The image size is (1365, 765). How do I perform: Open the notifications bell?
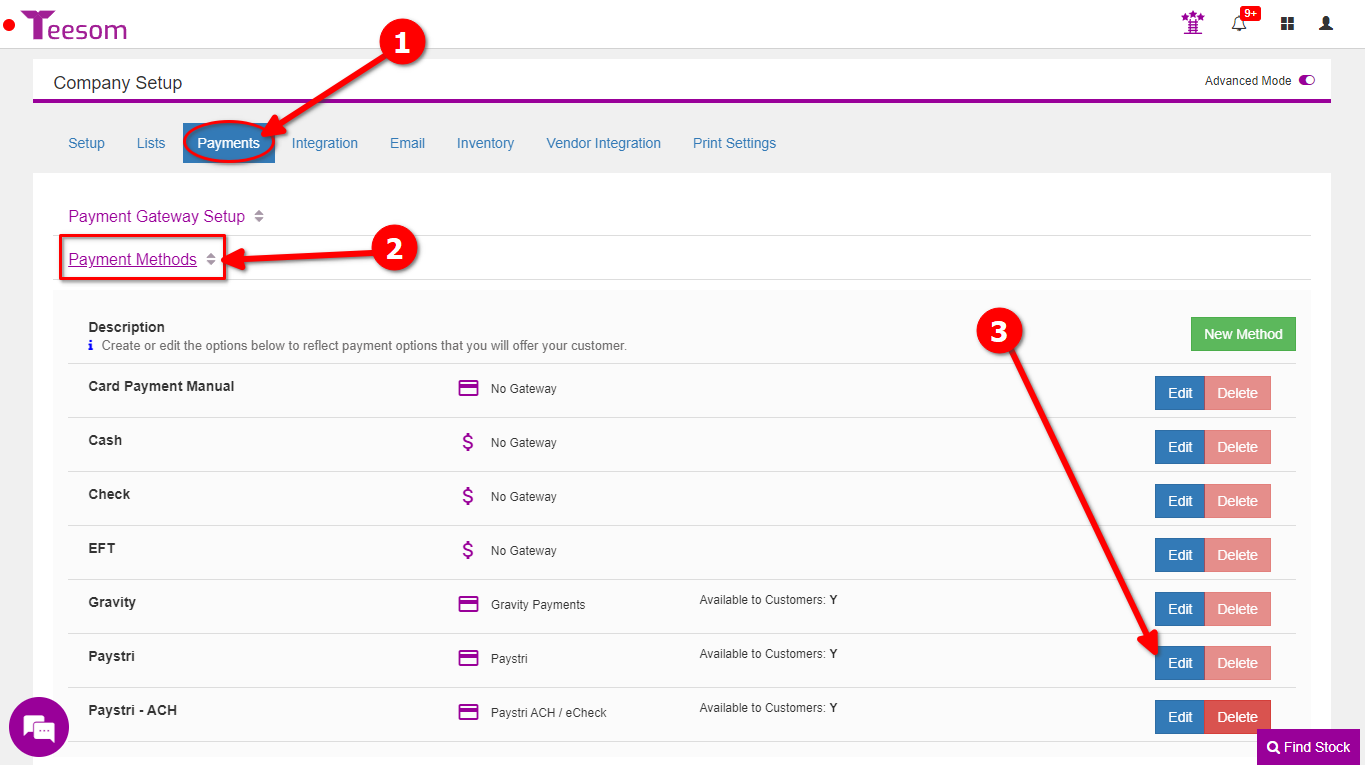tap(1240, 23)
